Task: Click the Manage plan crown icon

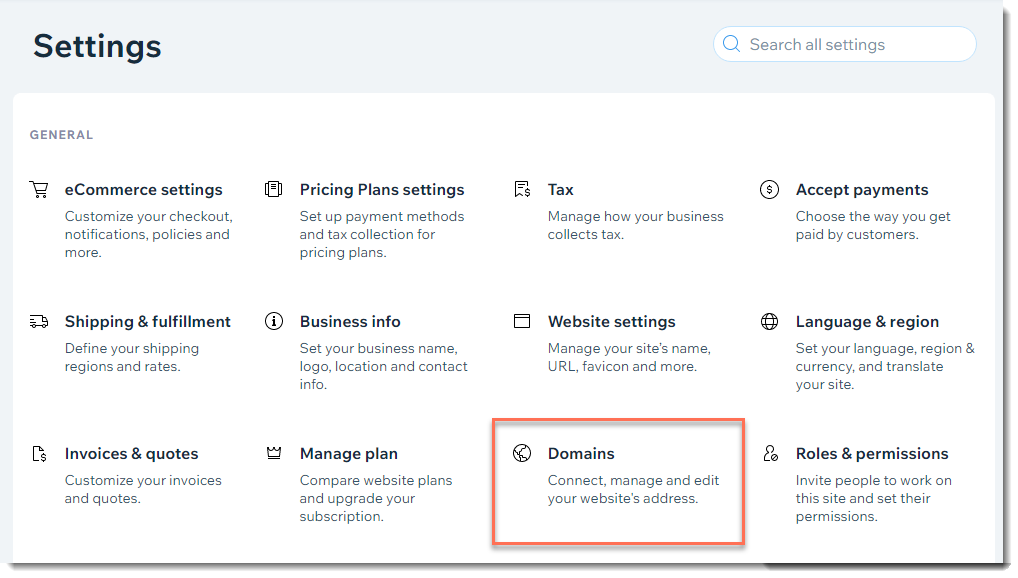Action: 274,453
